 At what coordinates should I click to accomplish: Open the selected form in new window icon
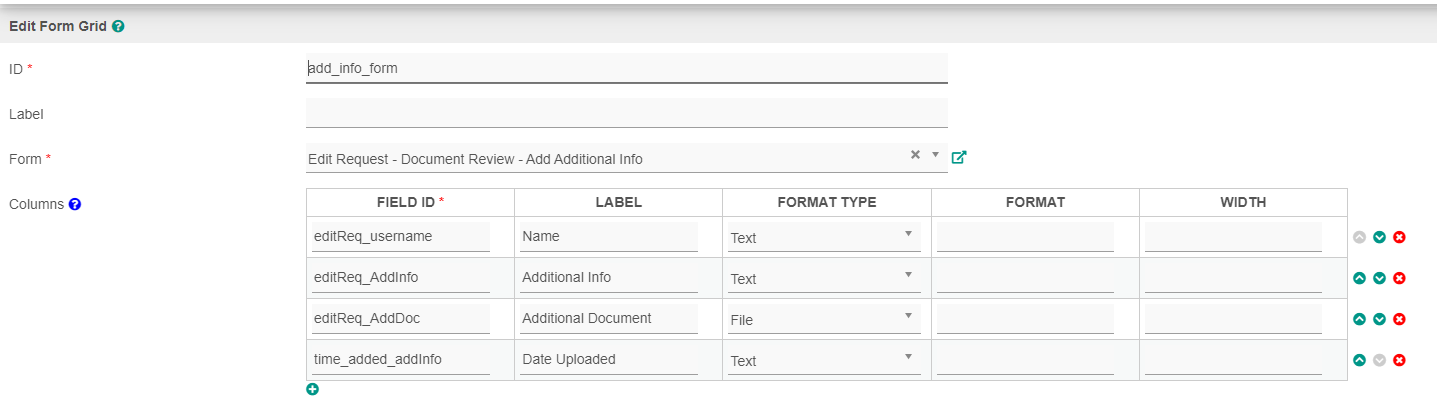coord(959,157)
